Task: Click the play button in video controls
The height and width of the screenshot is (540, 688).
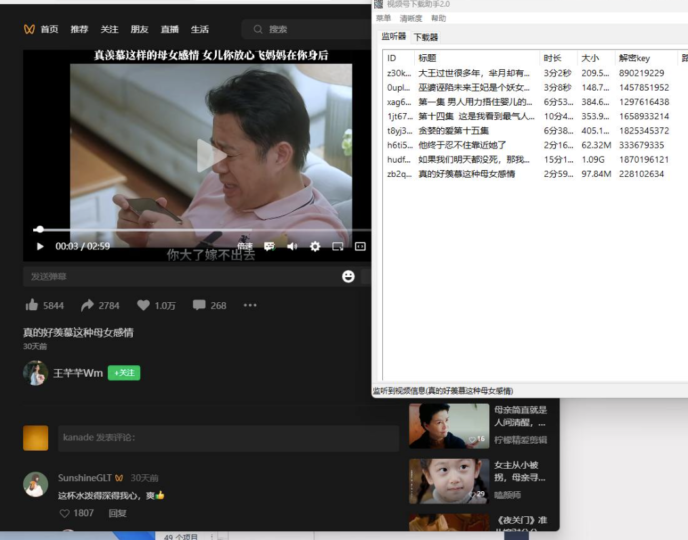Action: pos(40,246)
